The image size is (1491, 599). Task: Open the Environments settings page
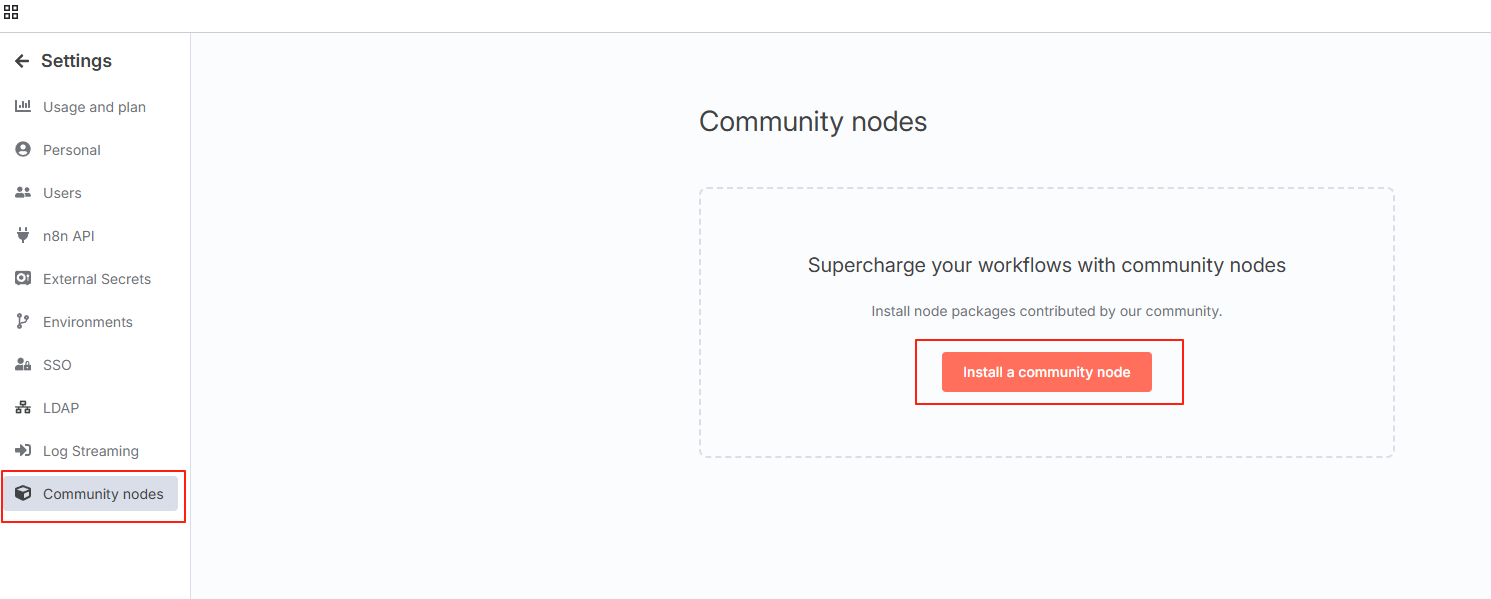(x=88, y=322)
